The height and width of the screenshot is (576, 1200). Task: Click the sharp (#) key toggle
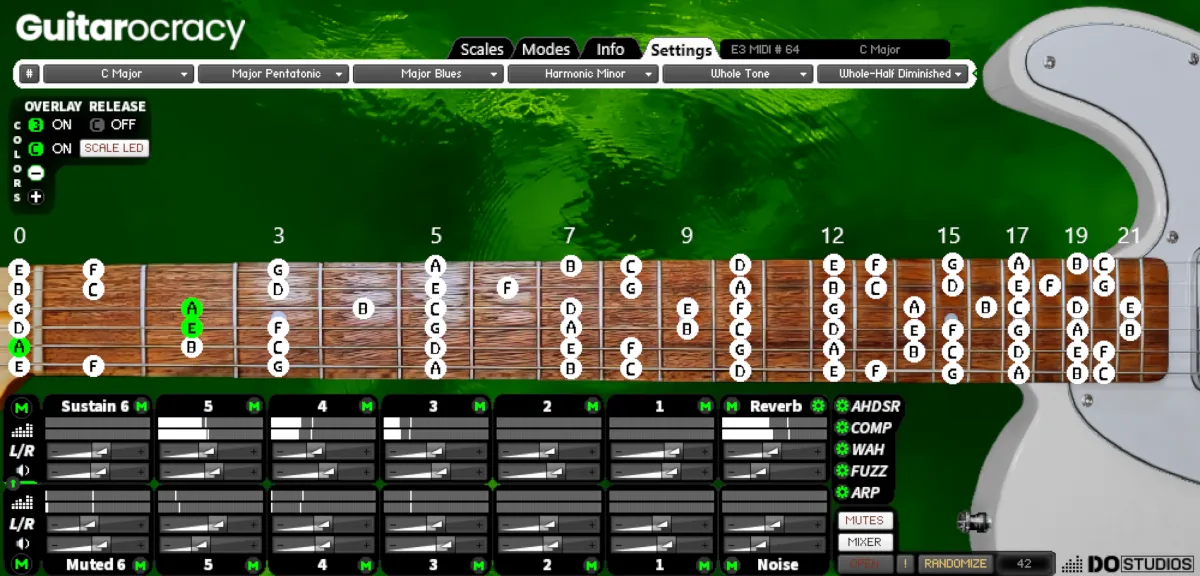[30, 74]
